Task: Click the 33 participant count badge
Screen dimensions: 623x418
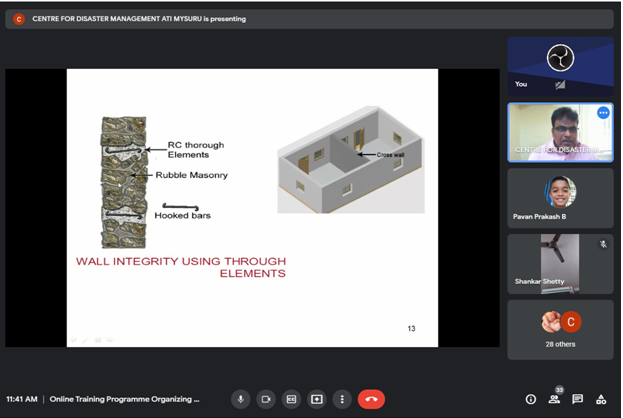Action: tap(559, 390)
